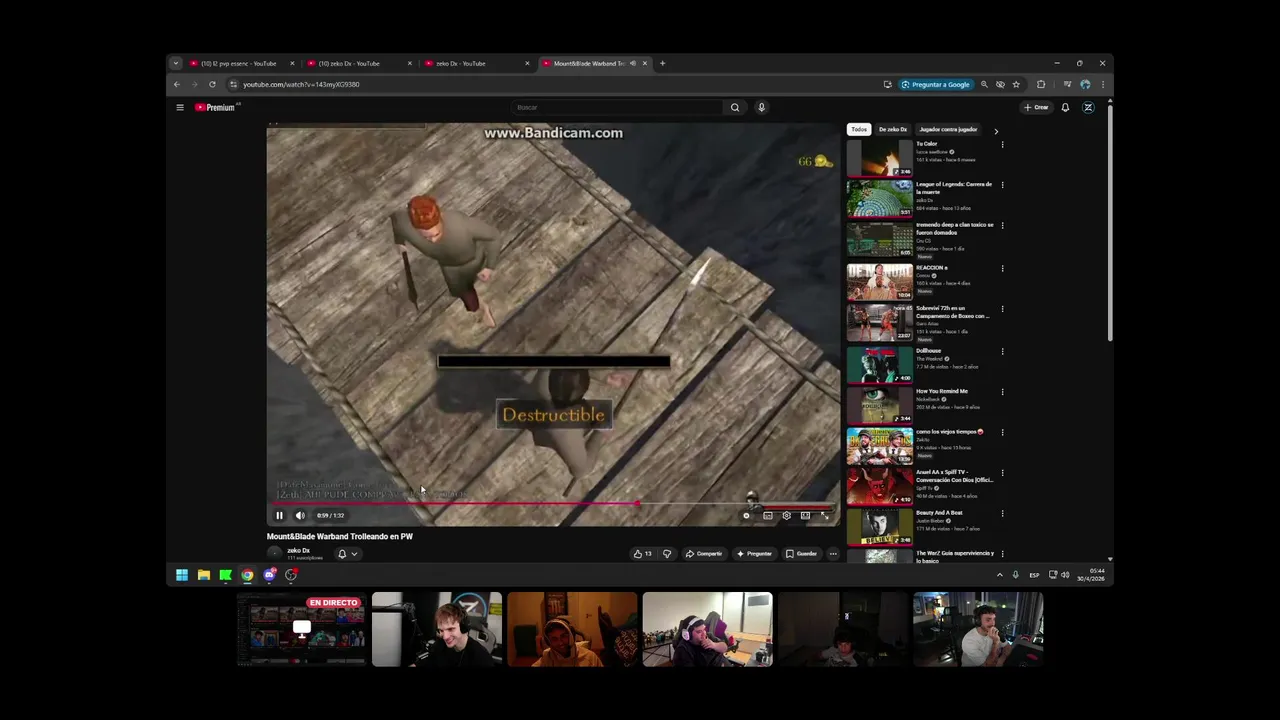
Task: Open the zeko Dx channel avatar
Action: tap(274, 553)
